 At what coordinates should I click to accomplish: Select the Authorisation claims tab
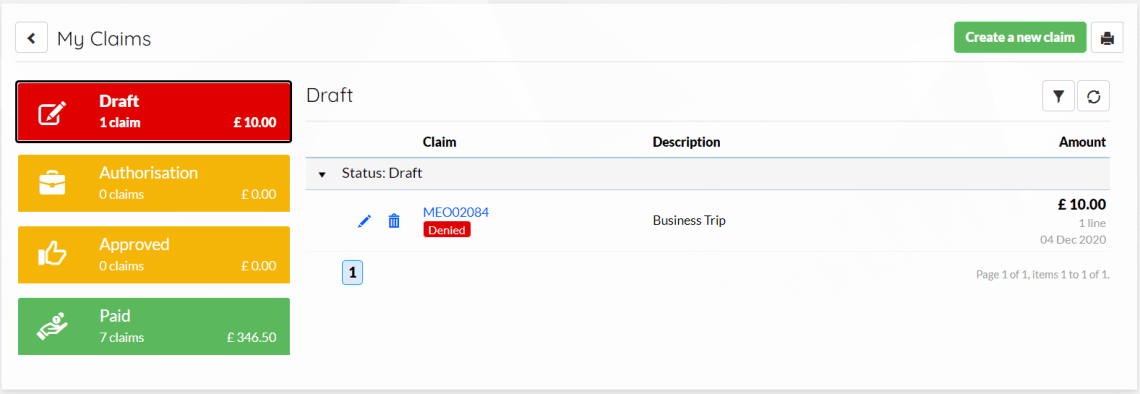pos(153,183)
